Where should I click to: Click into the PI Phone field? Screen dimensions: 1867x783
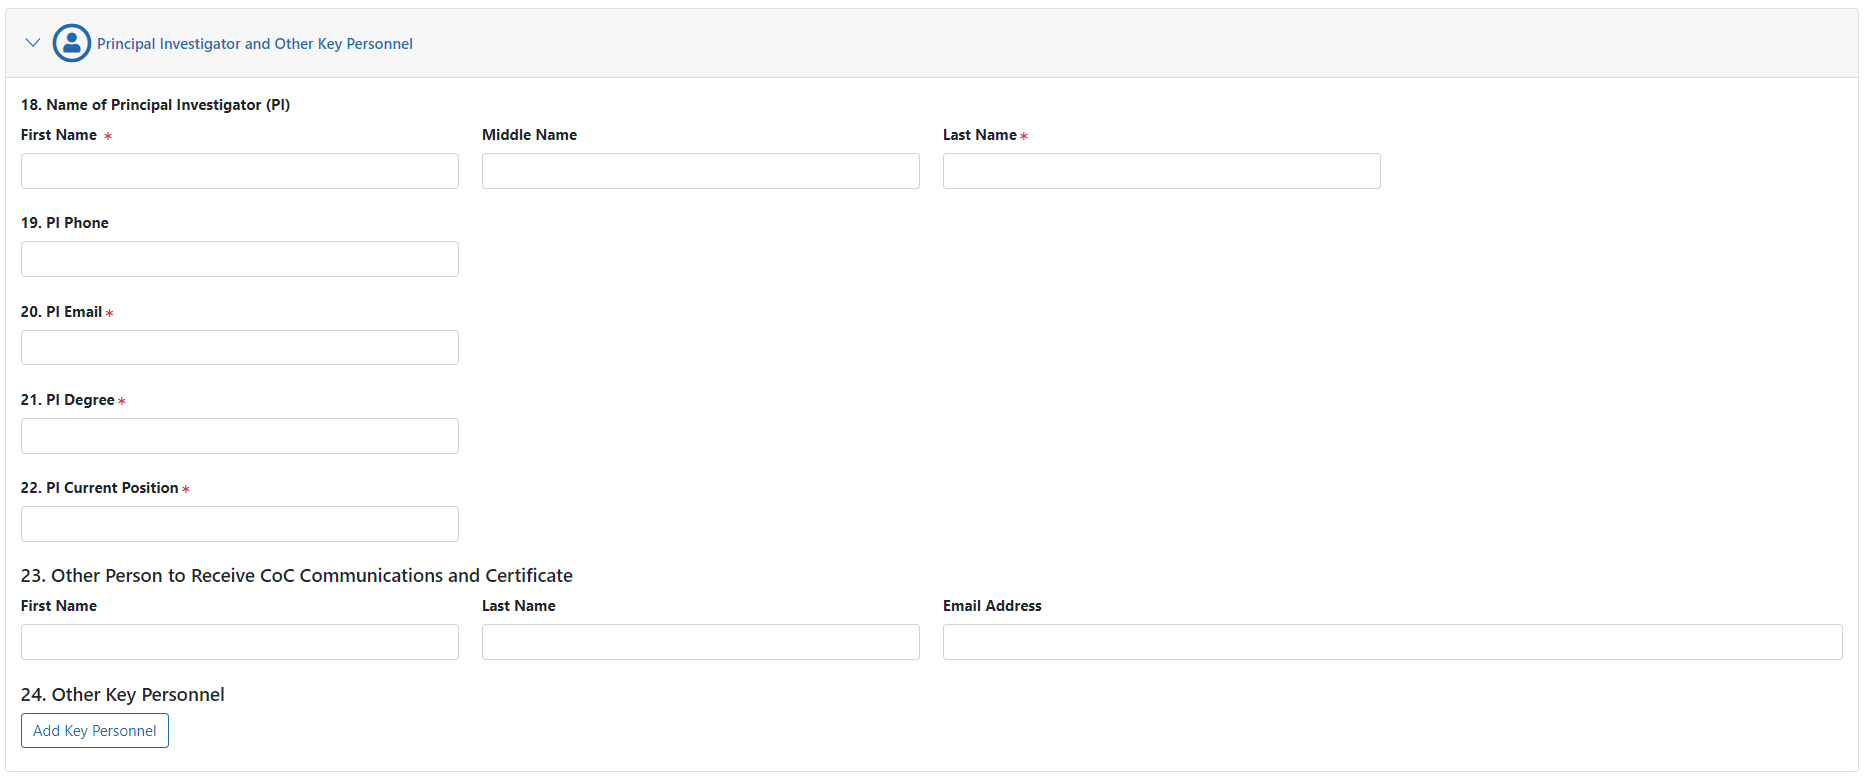click(x=239, y=259)
